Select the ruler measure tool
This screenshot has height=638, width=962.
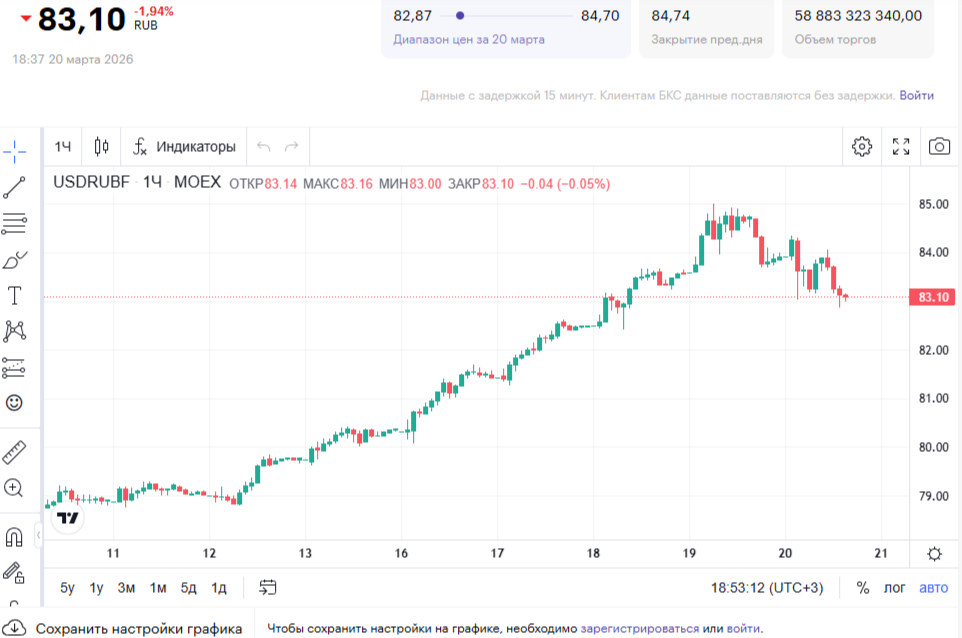tap(15, 451)
